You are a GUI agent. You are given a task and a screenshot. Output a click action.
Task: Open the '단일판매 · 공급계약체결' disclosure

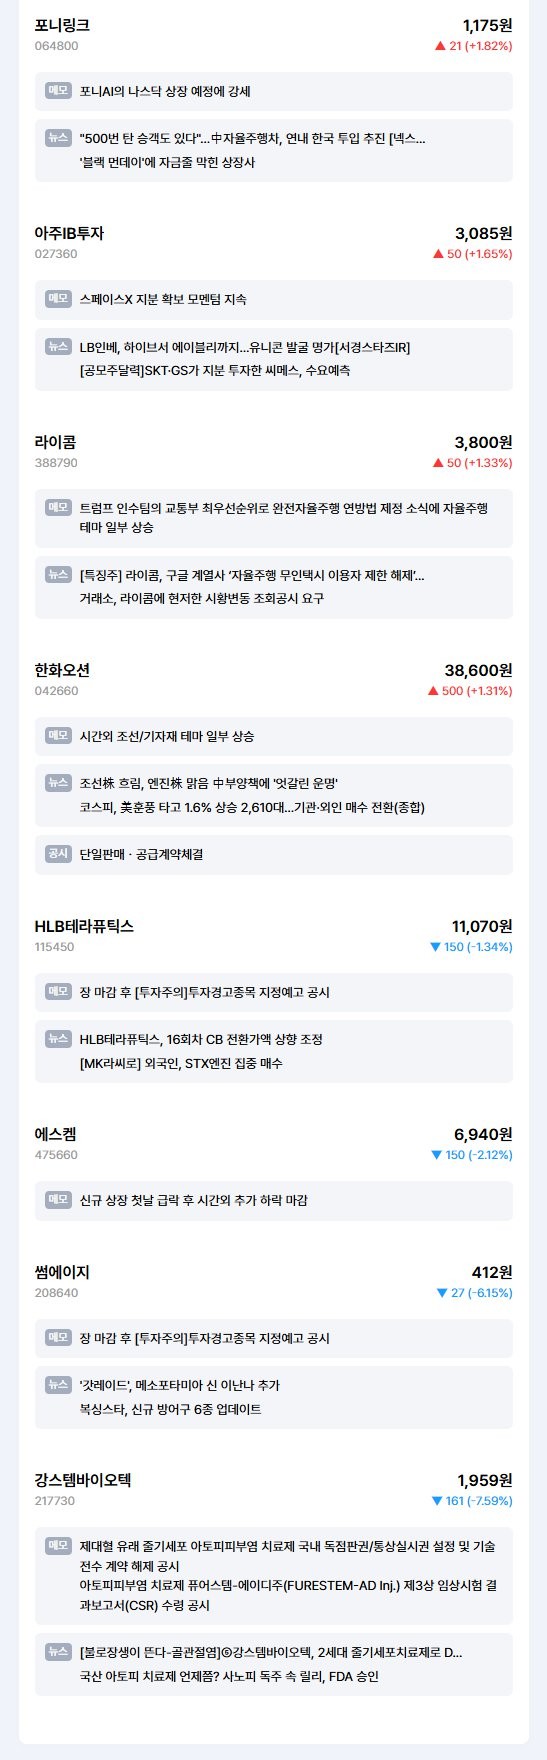(141, 854)
